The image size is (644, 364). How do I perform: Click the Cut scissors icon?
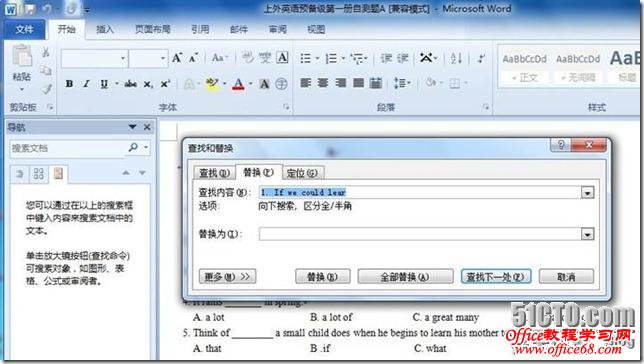click(45, 52)
